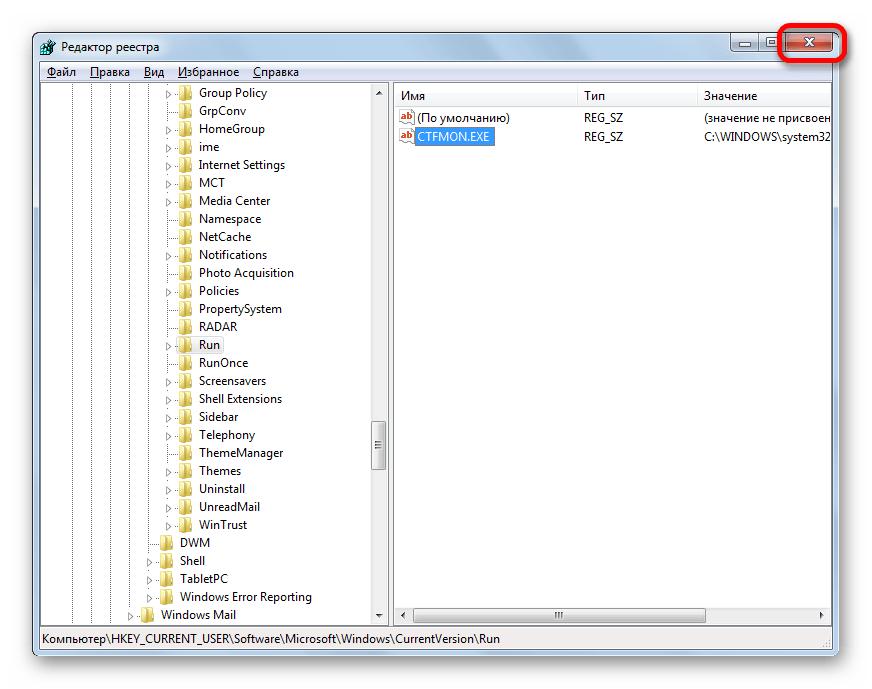Click the Registry Editor title bar icon
Viewport: 872px width, 689px height.
click(x=48, y=47)
